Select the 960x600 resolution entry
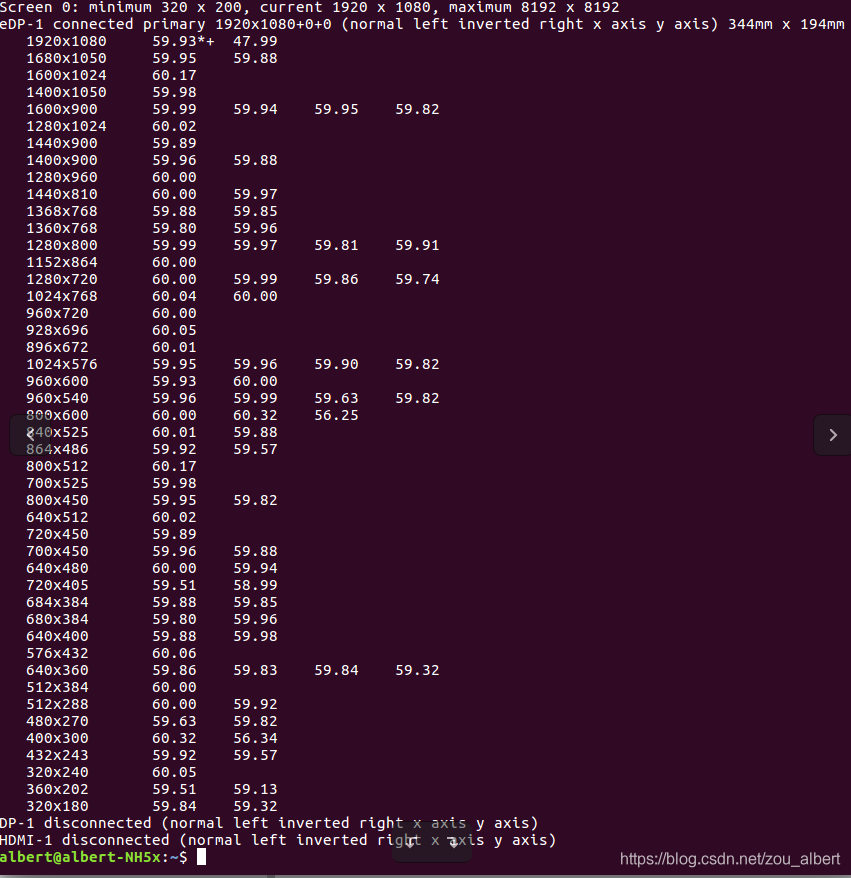 click(x=57, y=381)
